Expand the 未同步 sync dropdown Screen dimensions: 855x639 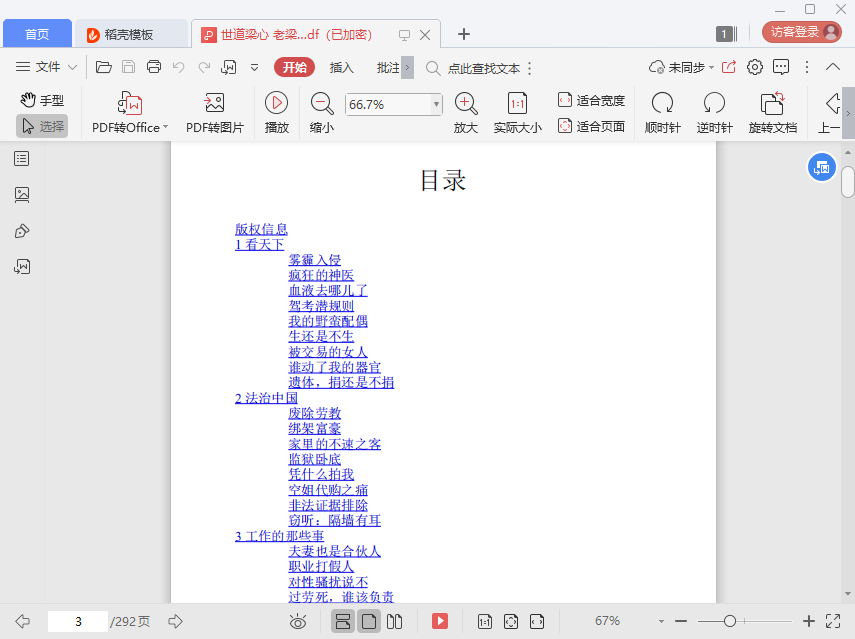tap(682, 67)
